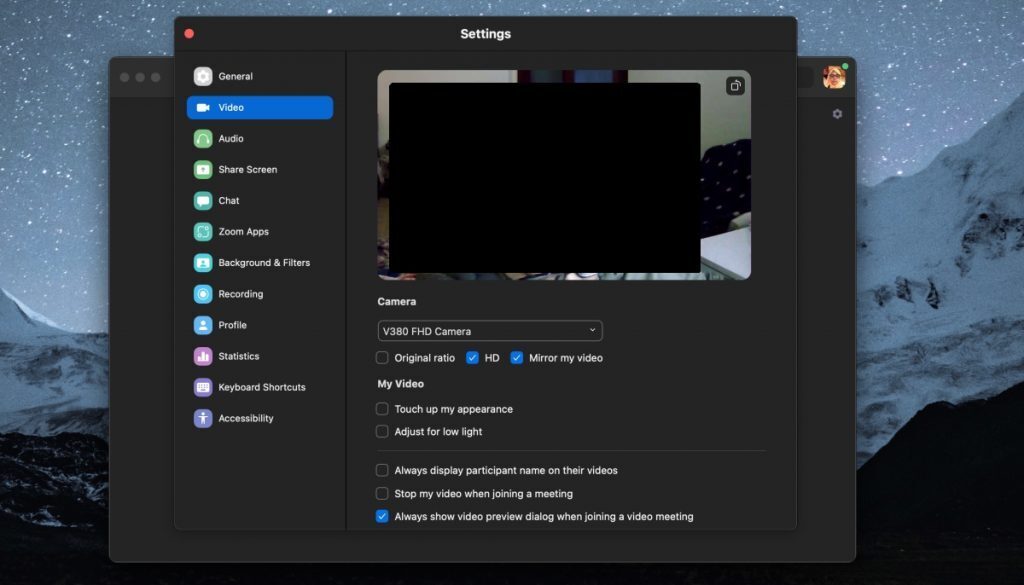Enable Touch up my appearance
The height and width of the screenshot is (585, 1024).
(x=381, y=408)
